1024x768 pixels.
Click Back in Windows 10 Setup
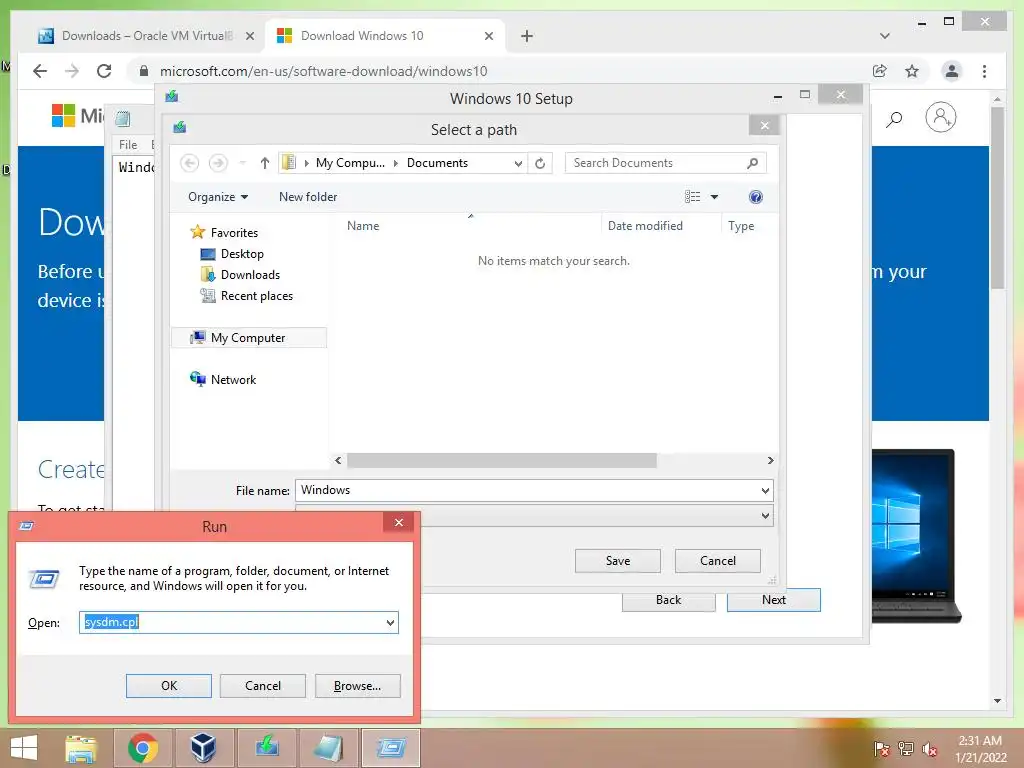(668, 600)
